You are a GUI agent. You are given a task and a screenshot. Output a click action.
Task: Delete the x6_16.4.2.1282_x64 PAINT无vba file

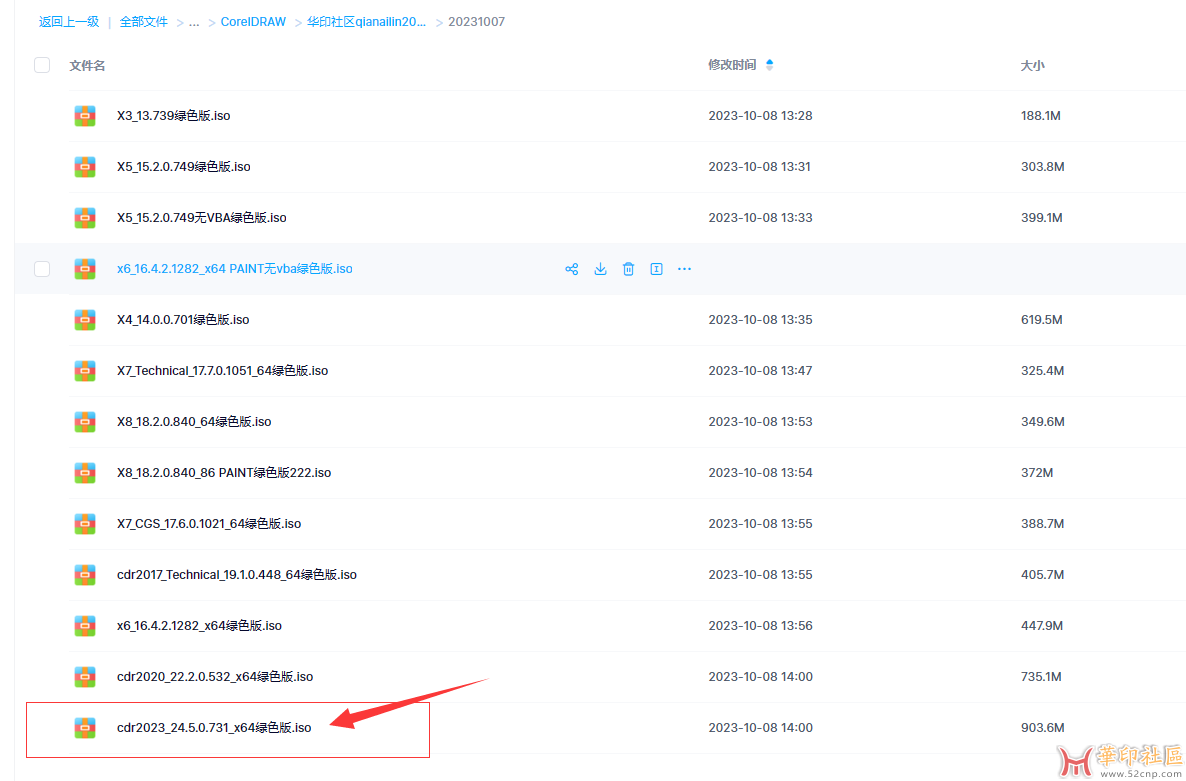[628, 269]
